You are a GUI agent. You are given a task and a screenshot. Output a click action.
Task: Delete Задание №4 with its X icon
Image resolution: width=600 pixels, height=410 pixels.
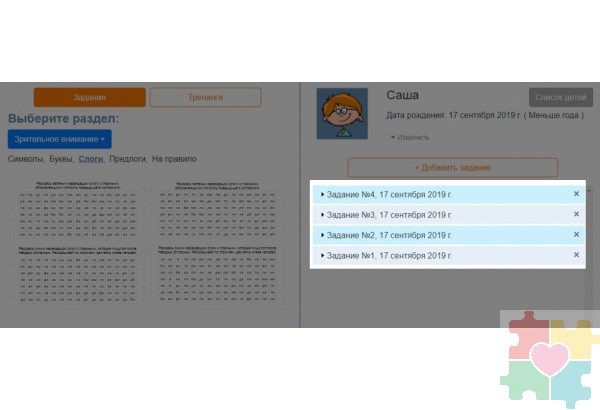[576, 194]
